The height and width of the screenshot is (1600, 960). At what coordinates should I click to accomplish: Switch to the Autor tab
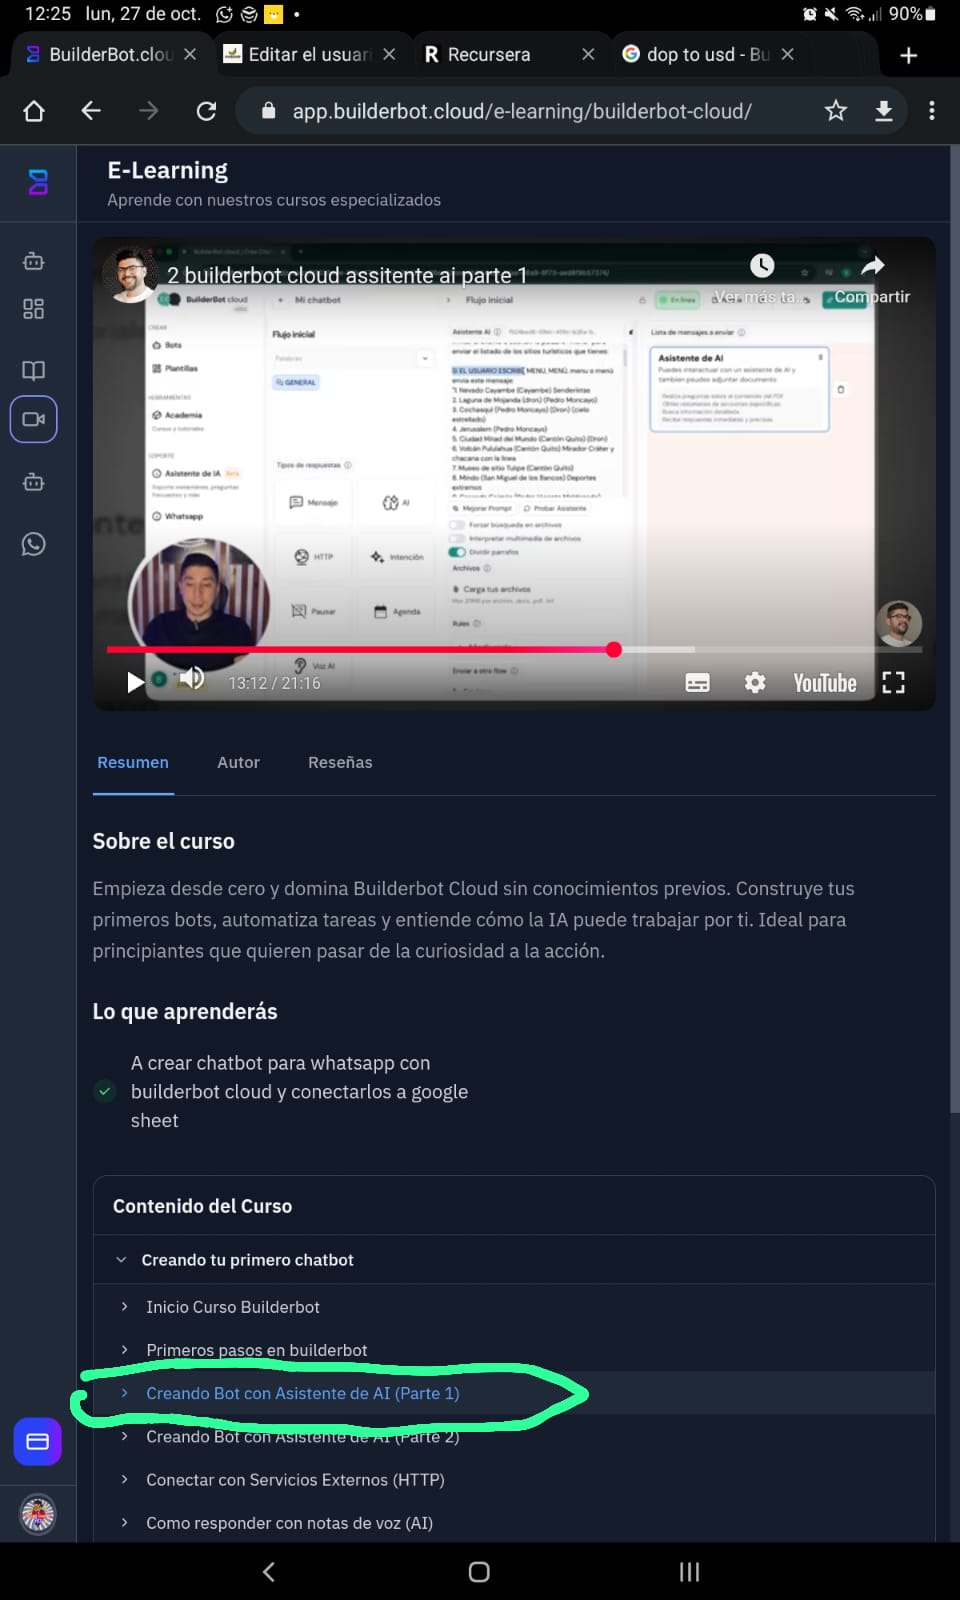(238, 762)
